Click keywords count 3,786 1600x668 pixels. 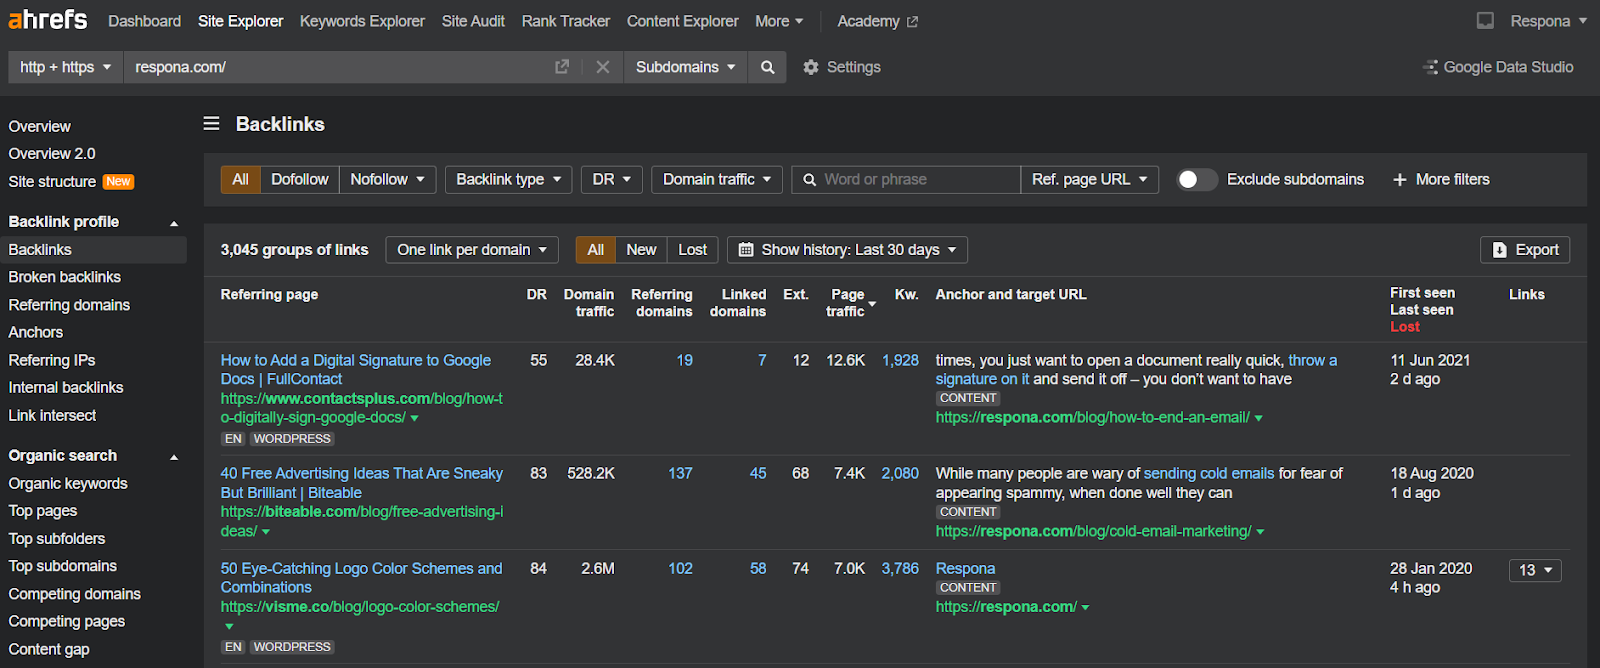pyautogui.click(x=900, y=569)
